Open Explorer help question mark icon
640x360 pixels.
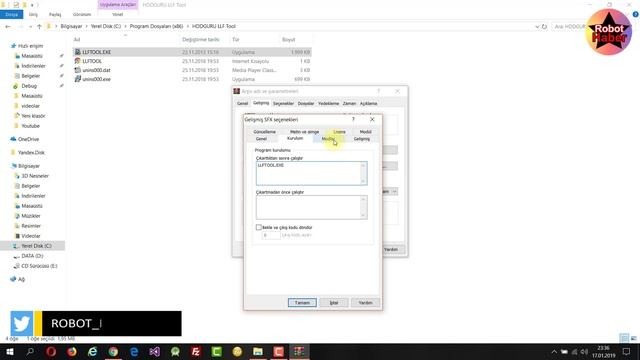point(636,14)
